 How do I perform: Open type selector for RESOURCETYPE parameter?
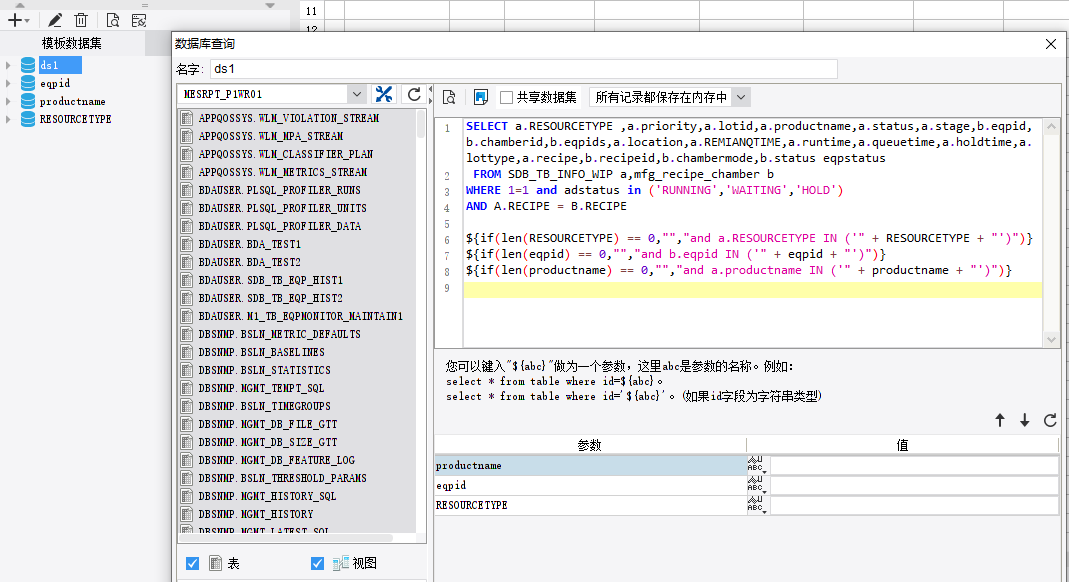[757, 505]
